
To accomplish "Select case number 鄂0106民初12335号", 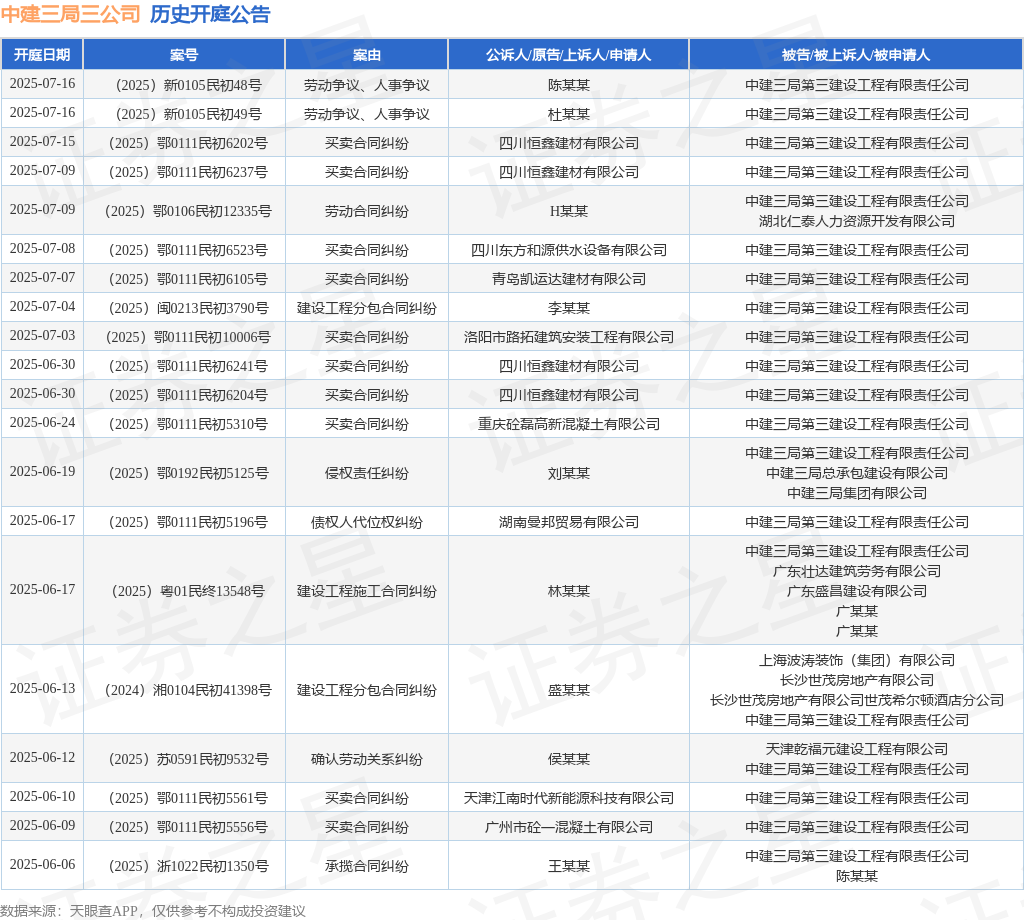I will point(188,211).
